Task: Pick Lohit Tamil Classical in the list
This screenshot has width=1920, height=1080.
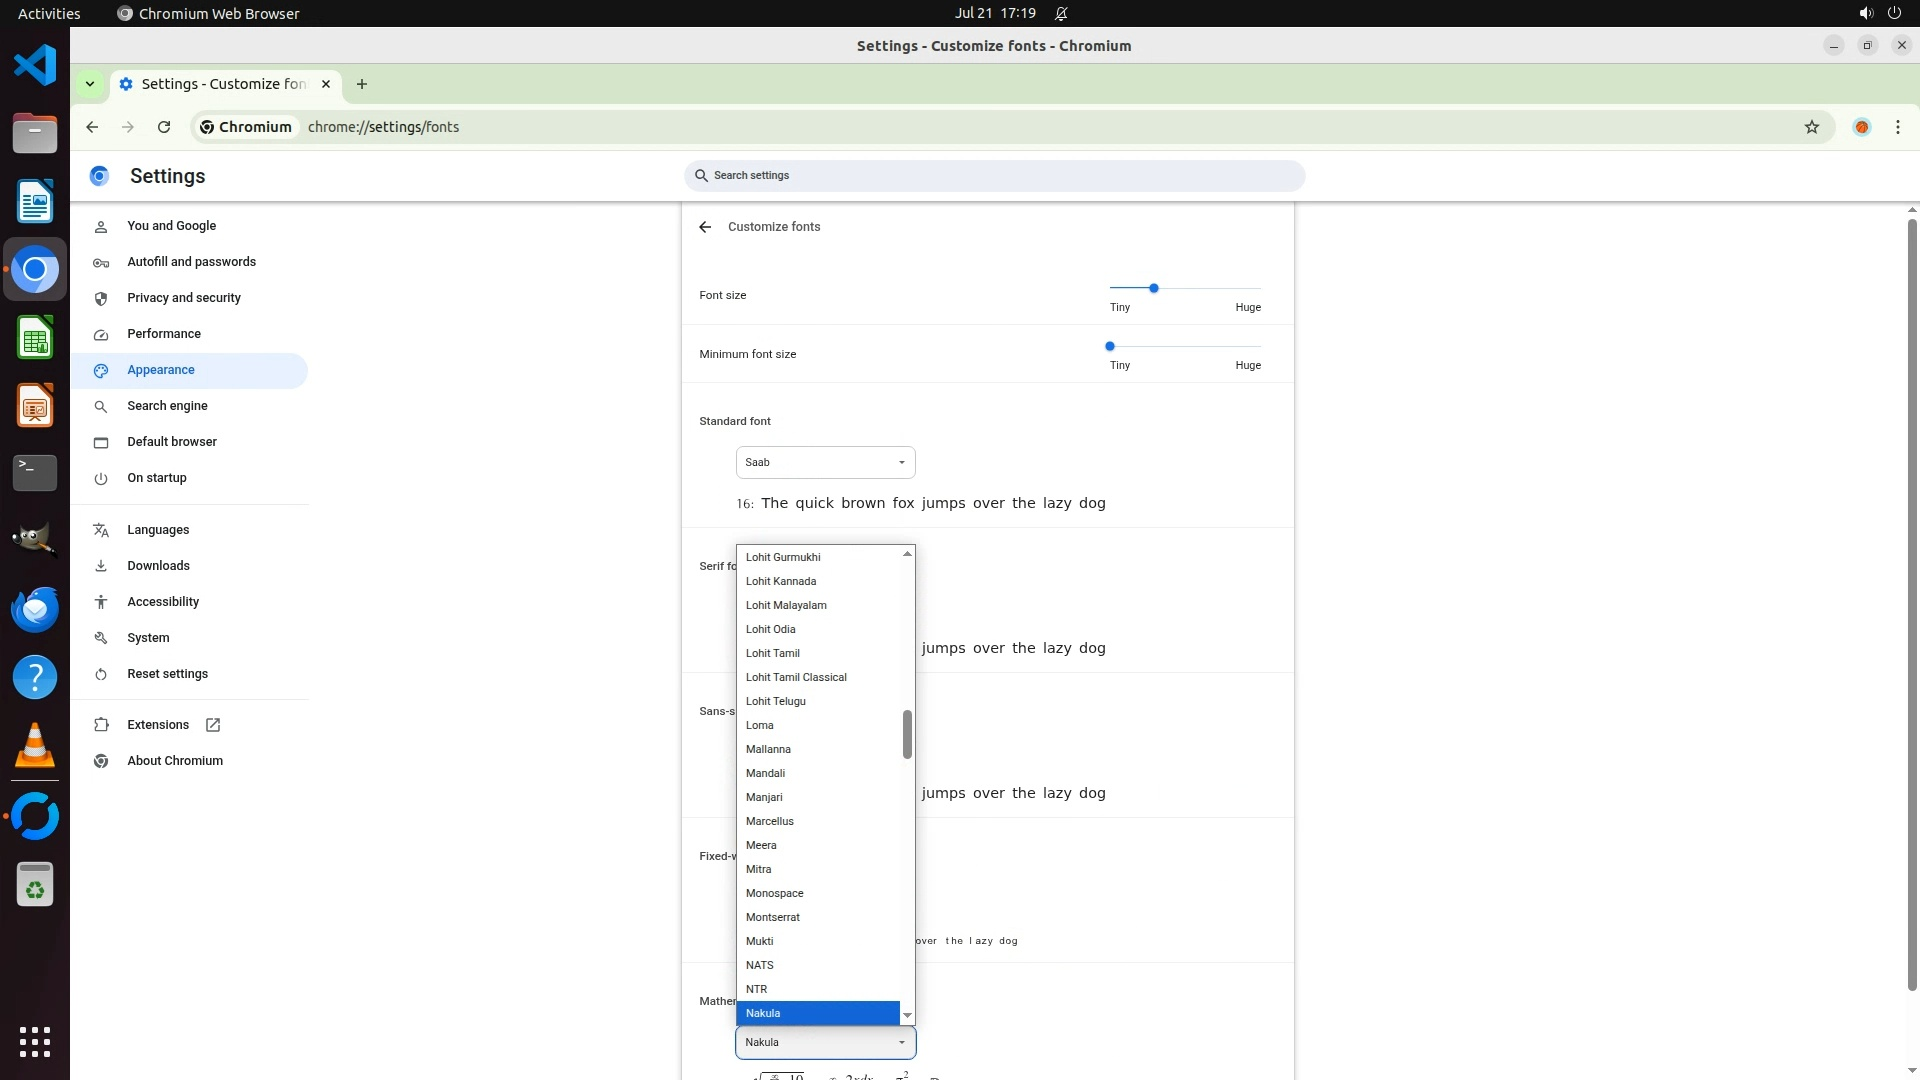Action: (x=796, y=677)
